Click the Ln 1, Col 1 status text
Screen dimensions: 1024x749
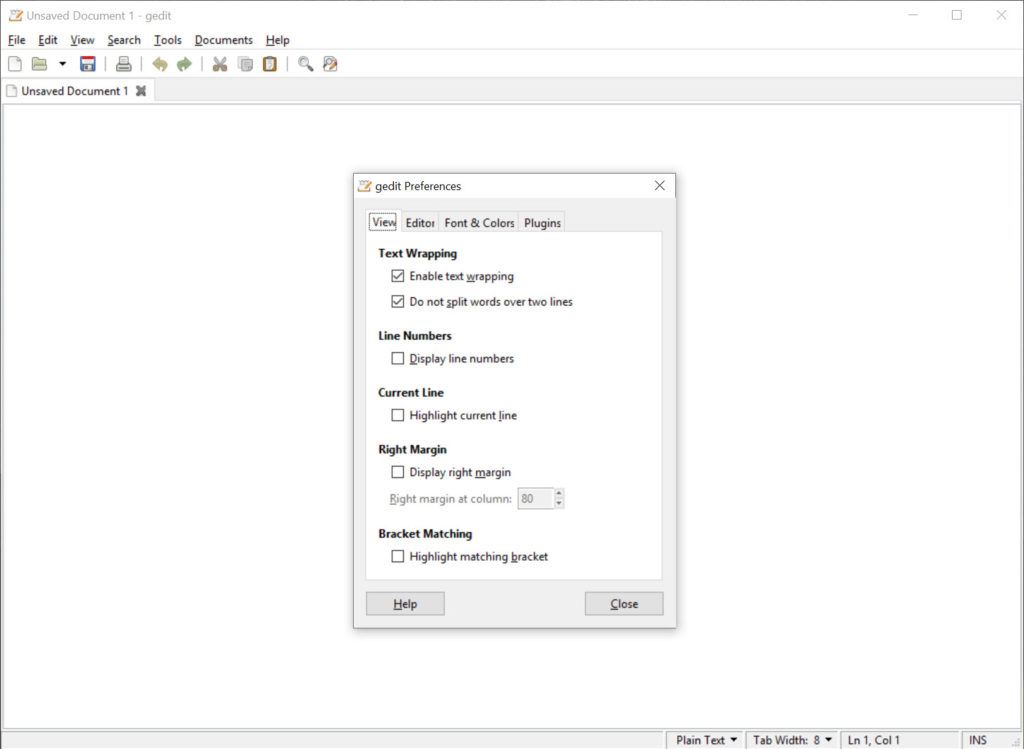tap(874, 740)
